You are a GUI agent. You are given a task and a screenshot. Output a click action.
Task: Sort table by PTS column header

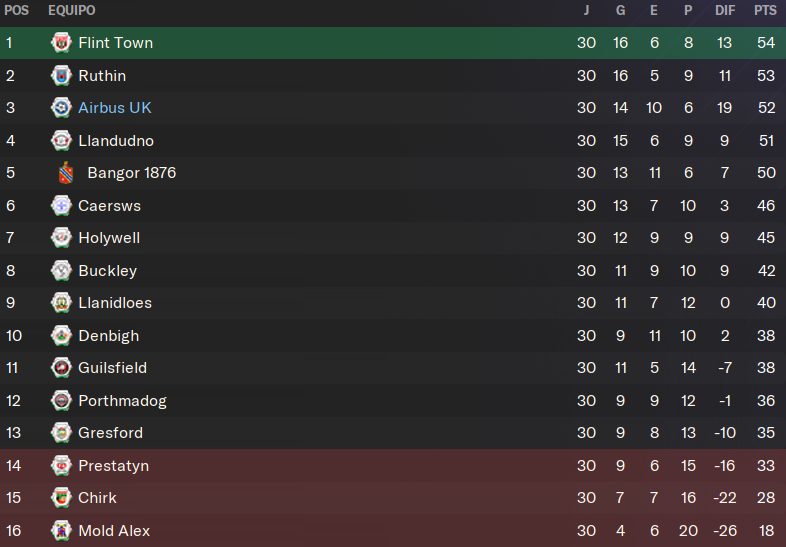pyautogui.click(x=765, y=11)
